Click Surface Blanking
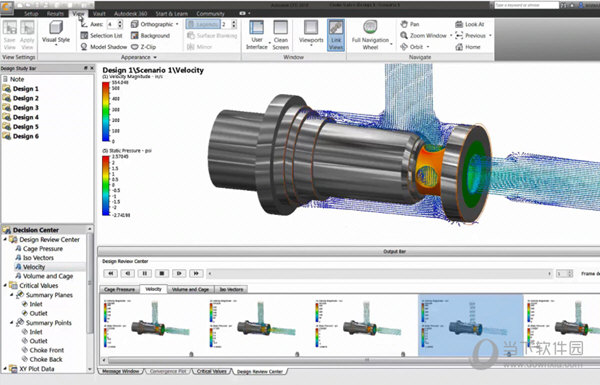The height and width of the screenshot is (385, 600). (212, 36)
